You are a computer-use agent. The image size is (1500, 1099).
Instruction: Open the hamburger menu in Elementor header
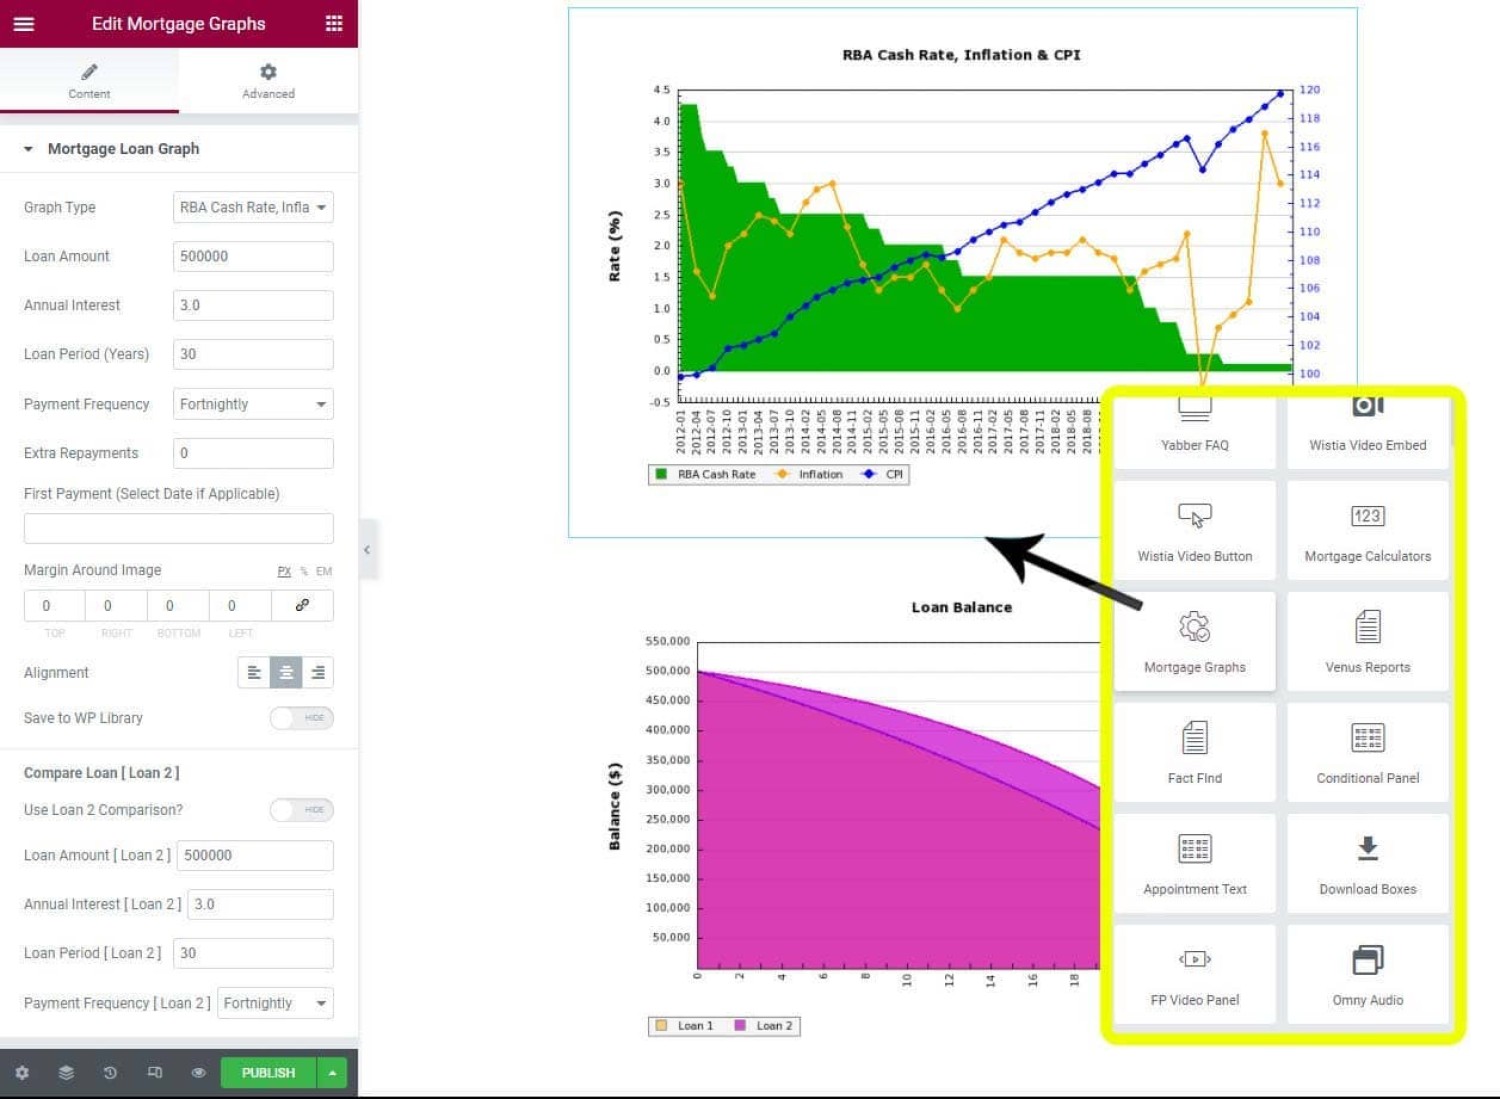23,24
